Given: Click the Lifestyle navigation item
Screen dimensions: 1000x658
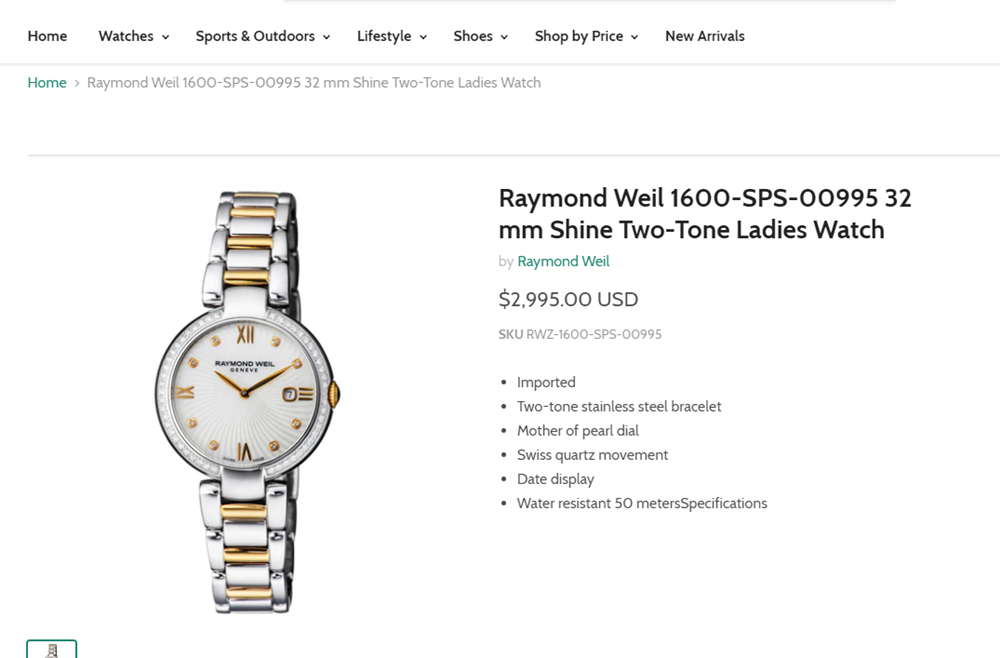Looking at the screenshot, I should [384, 36].
